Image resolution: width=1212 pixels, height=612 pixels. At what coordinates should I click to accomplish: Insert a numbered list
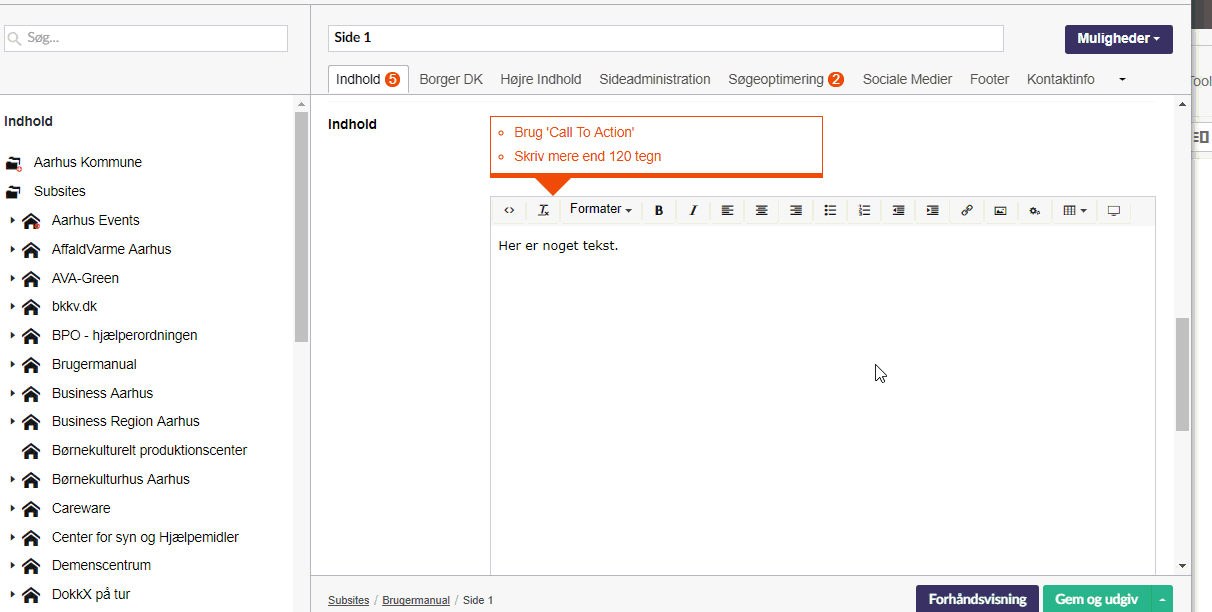[864, 210]
